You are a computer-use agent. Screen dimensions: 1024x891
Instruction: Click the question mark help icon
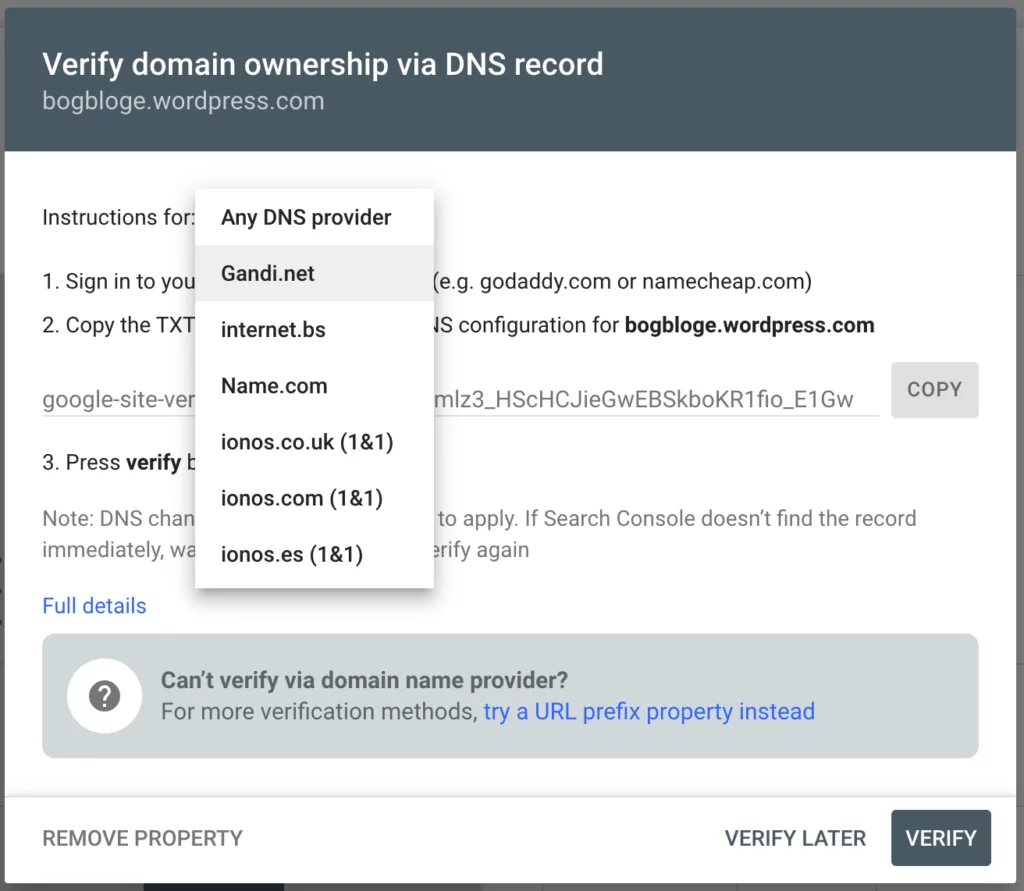104,696
